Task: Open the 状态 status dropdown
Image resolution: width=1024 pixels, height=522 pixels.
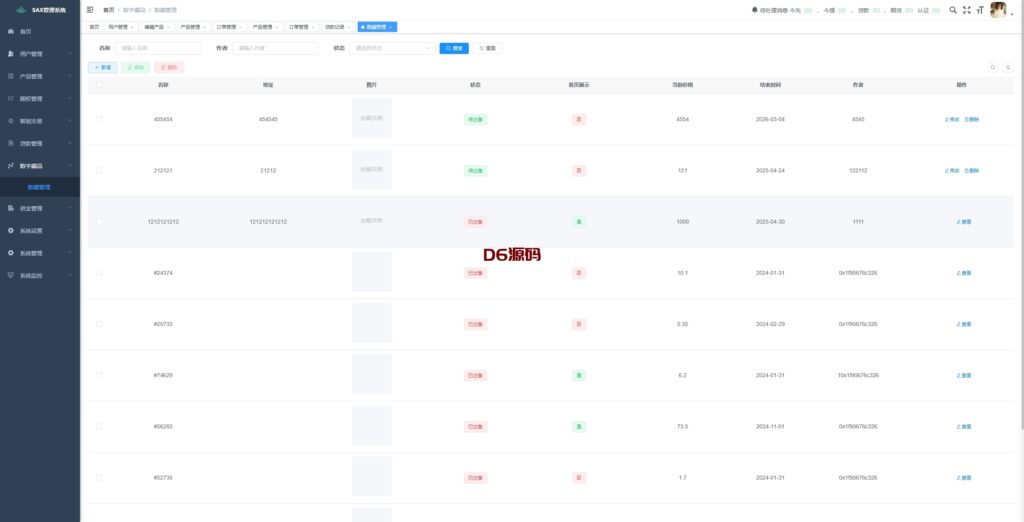Action: (392, 48)
